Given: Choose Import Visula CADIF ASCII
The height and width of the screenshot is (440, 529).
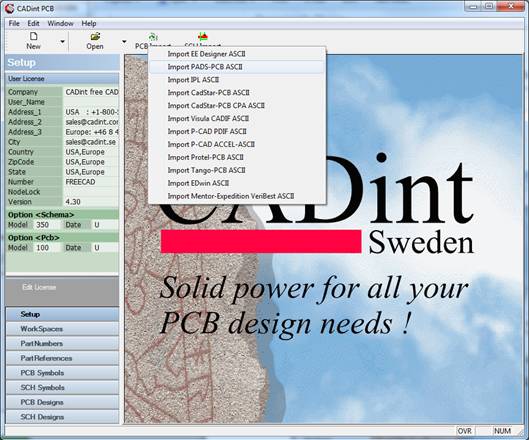Looking at the screenshot, I should click(237, 118).
